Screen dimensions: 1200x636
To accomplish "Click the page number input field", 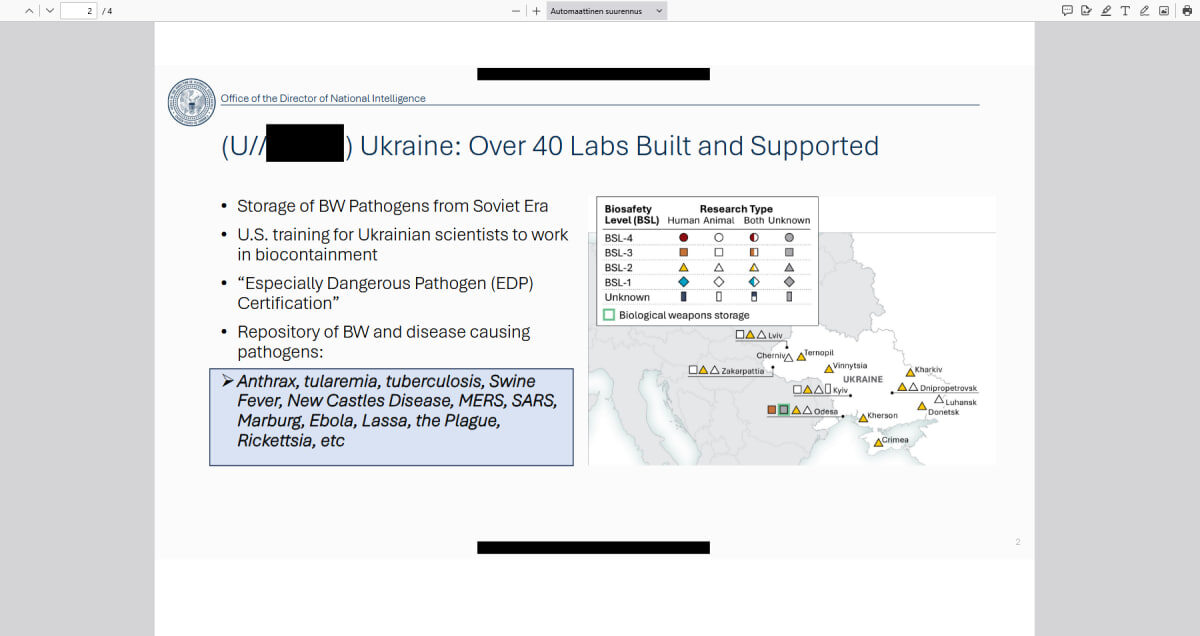I will pyautogui.click(x=77, y=10).
